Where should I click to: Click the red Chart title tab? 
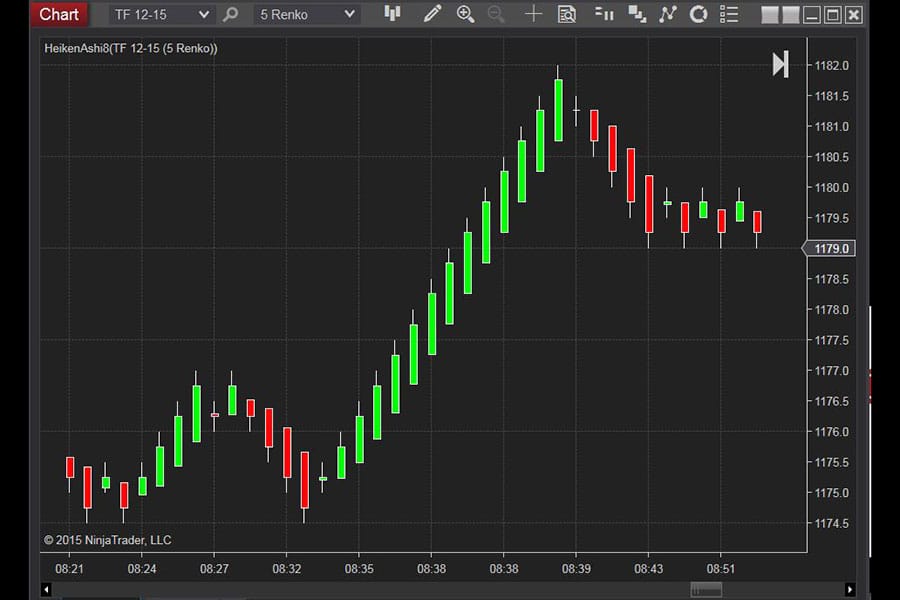click(x=59, y=14)
